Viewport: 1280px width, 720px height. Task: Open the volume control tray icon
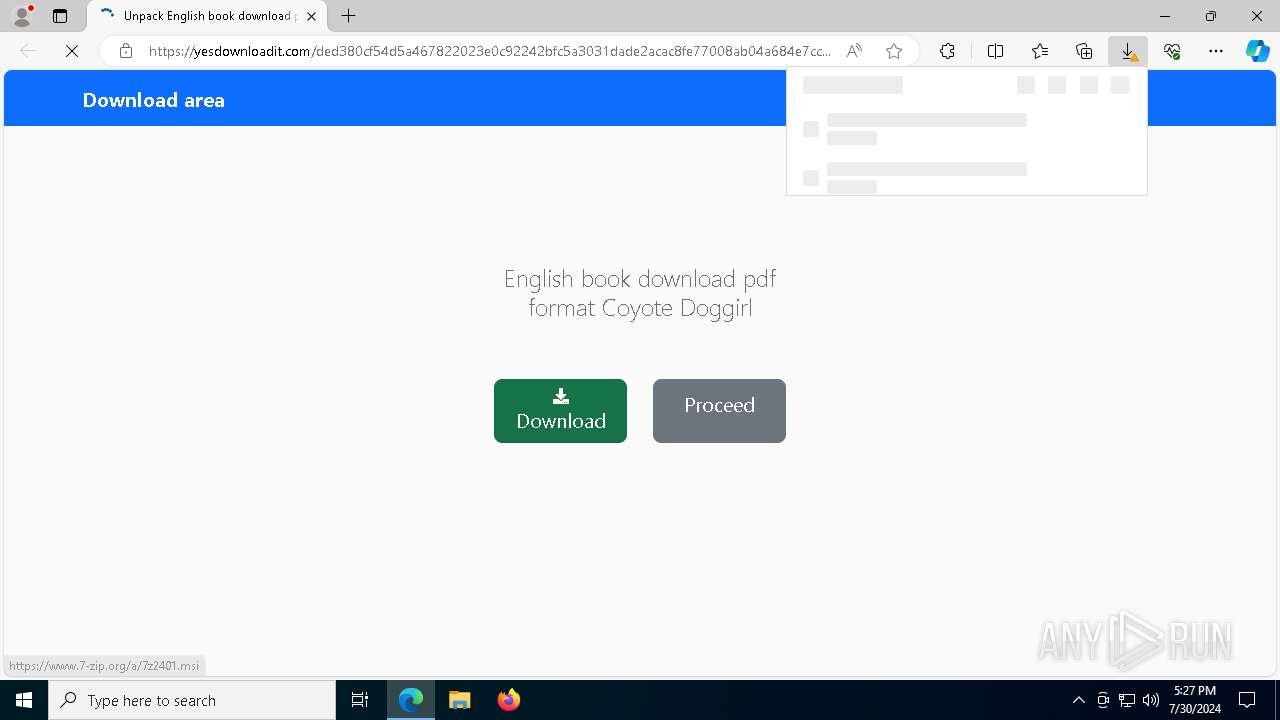point(1151,700)
